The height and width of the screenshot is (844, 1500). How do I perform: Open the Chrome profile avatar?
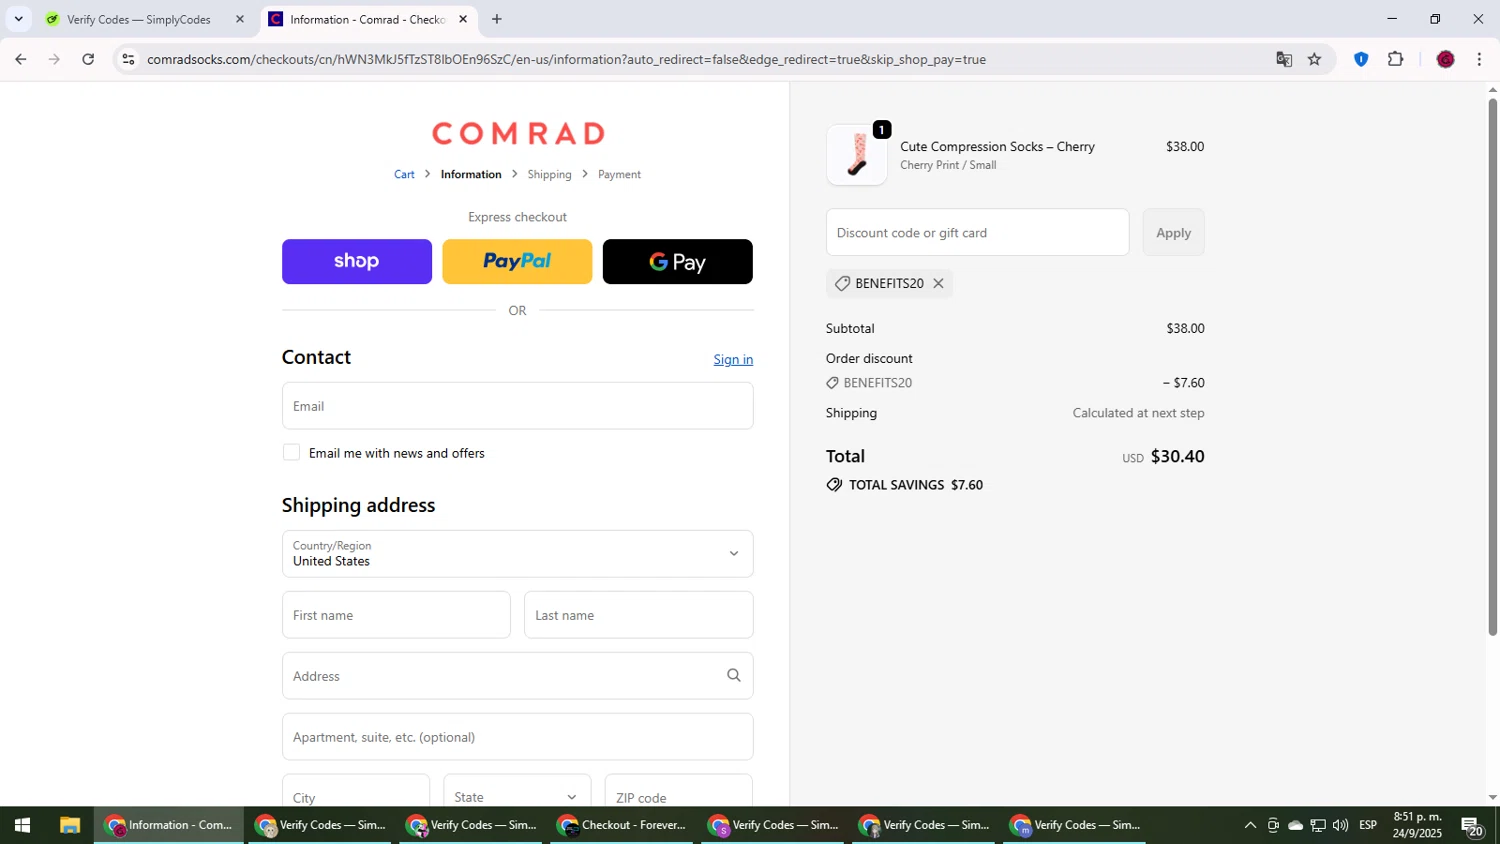click(1445, 60)
